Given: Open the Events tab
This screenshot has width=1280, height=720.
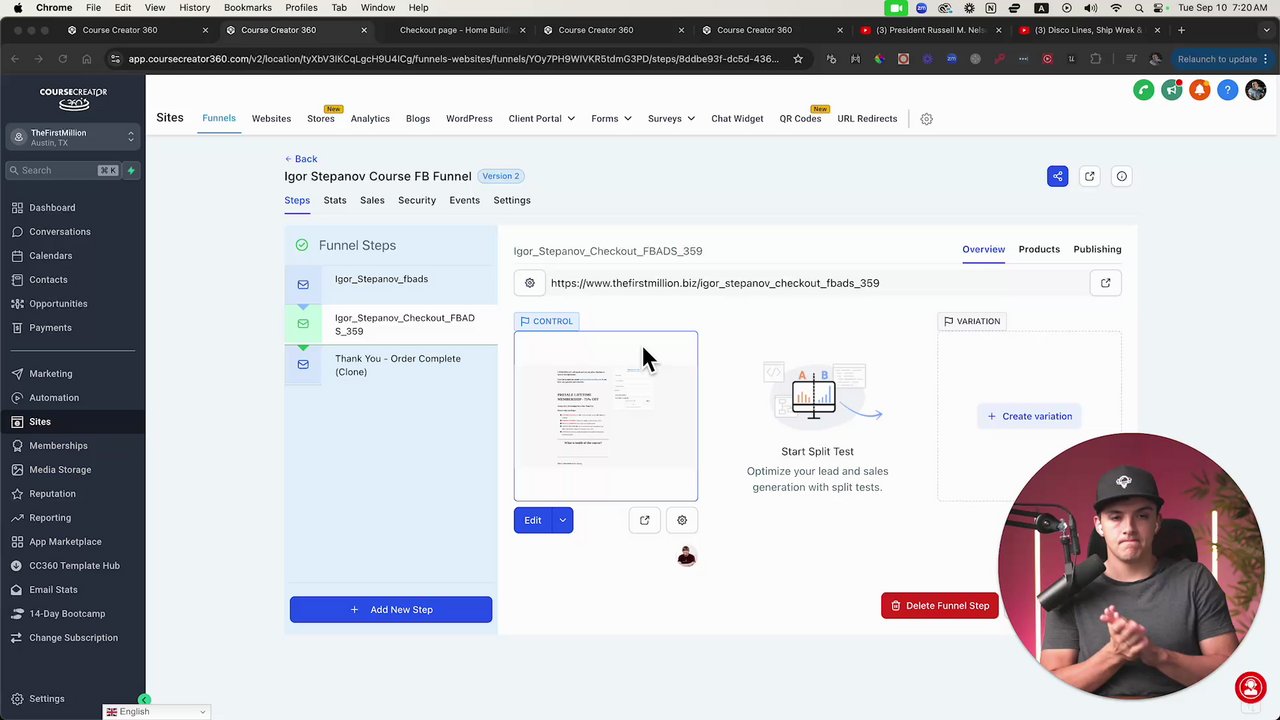Looking at the screenshot, I should 464,200.
